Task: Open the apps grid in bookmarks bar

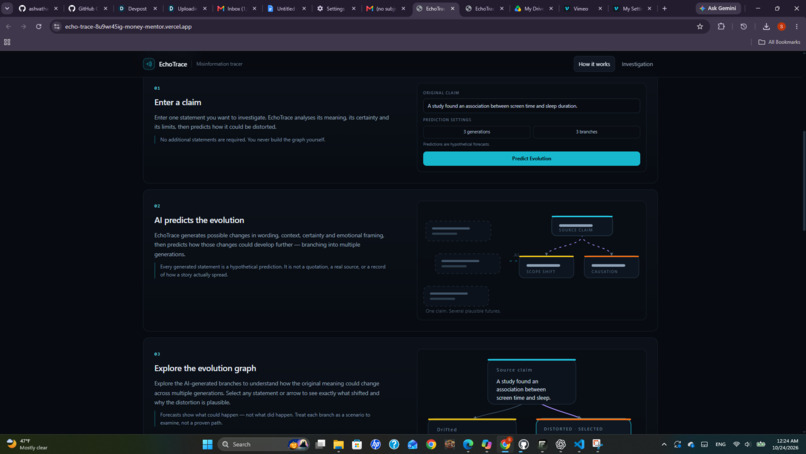Action: coord(7,42)
